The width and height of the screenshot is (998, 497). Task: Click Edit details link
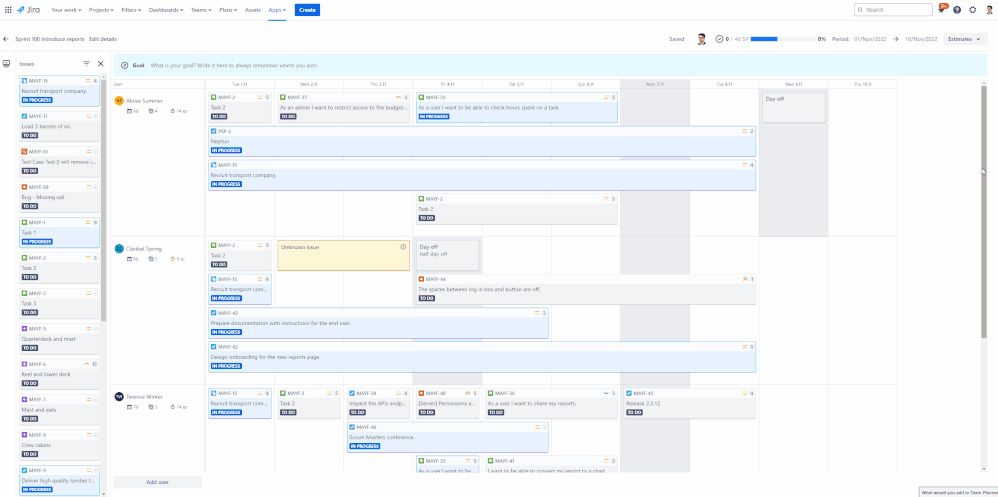pos(102,39)
